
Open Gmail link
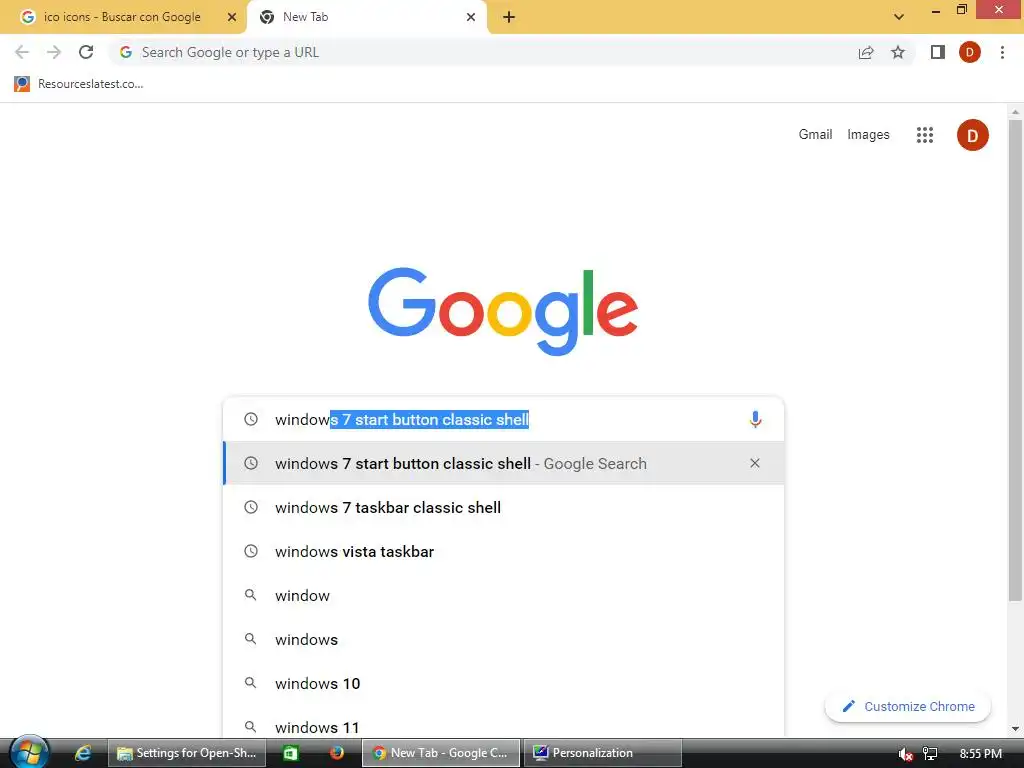[x=815, y=135]
